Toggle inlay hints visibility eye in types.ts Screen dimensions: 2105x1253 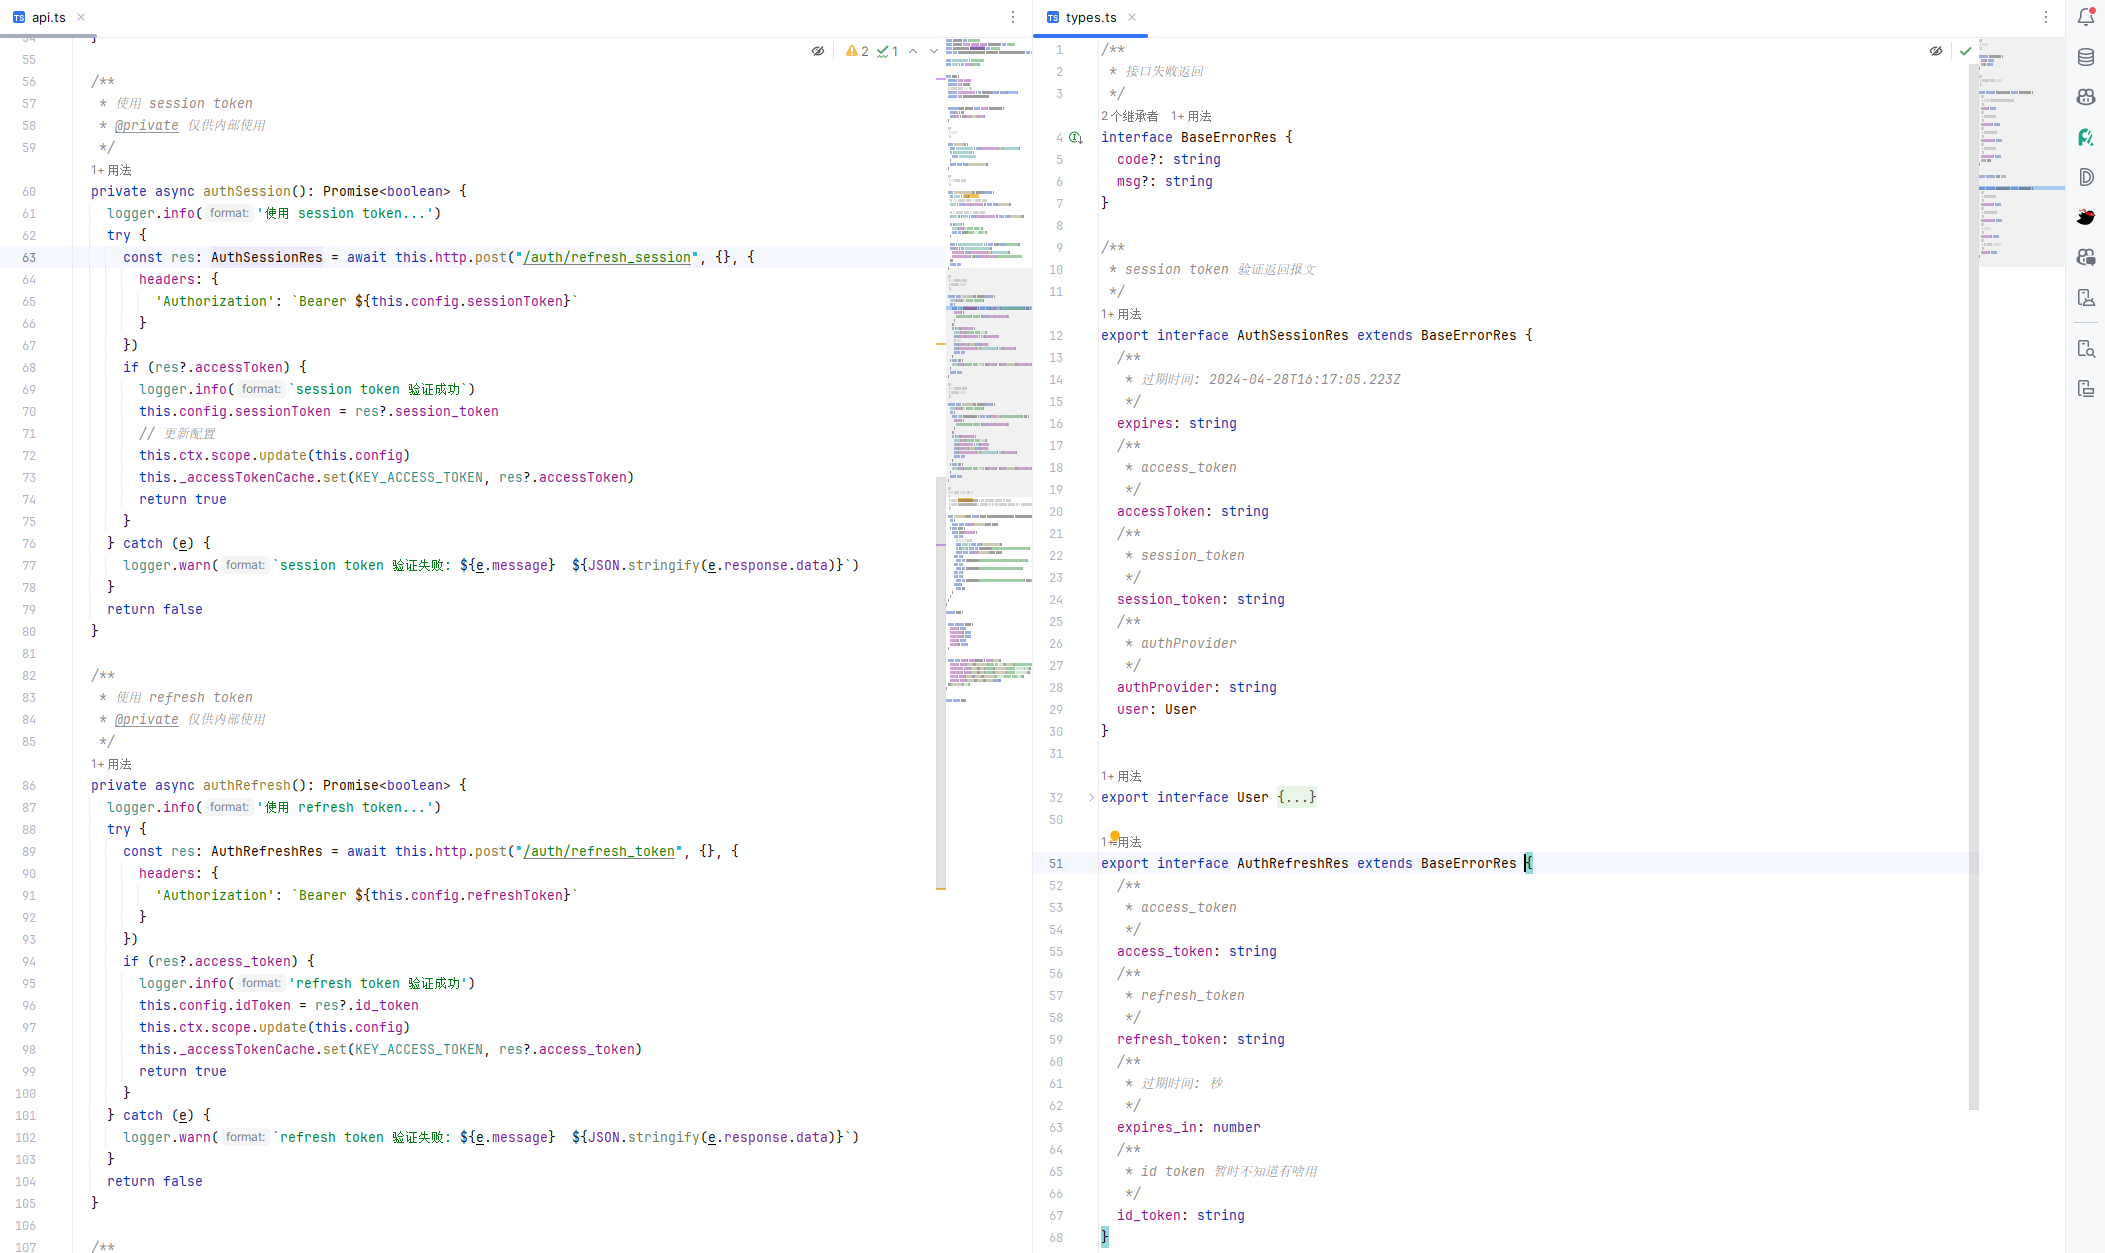1936,51
